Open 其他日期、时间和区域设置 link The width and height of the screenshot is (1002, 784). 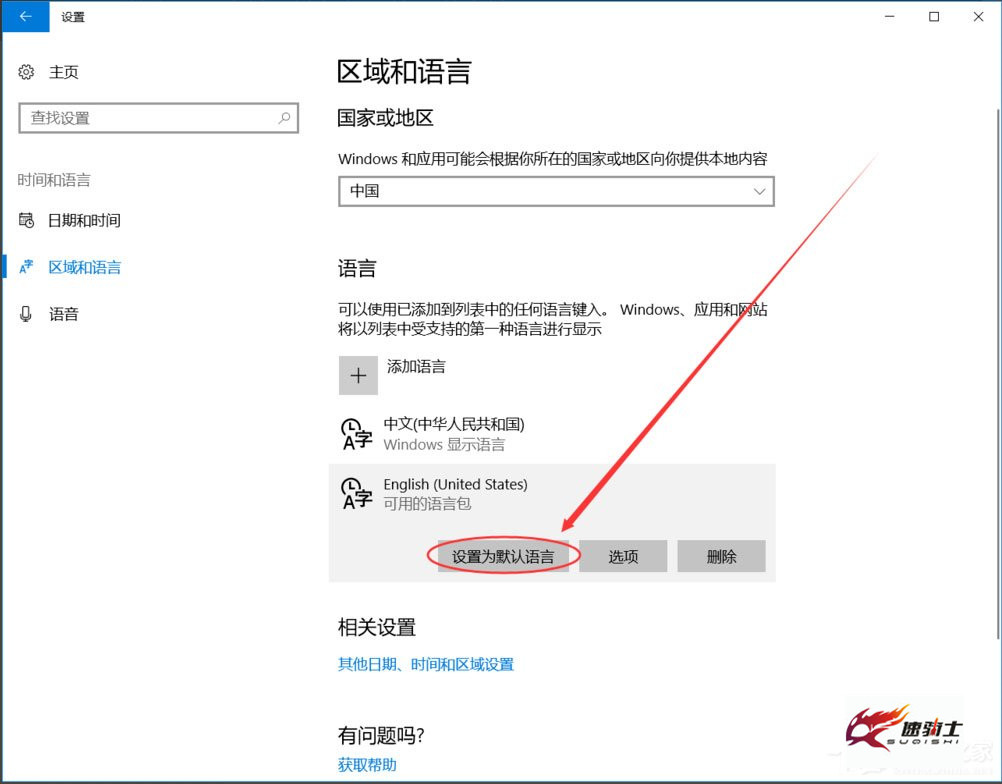(426, 665)
